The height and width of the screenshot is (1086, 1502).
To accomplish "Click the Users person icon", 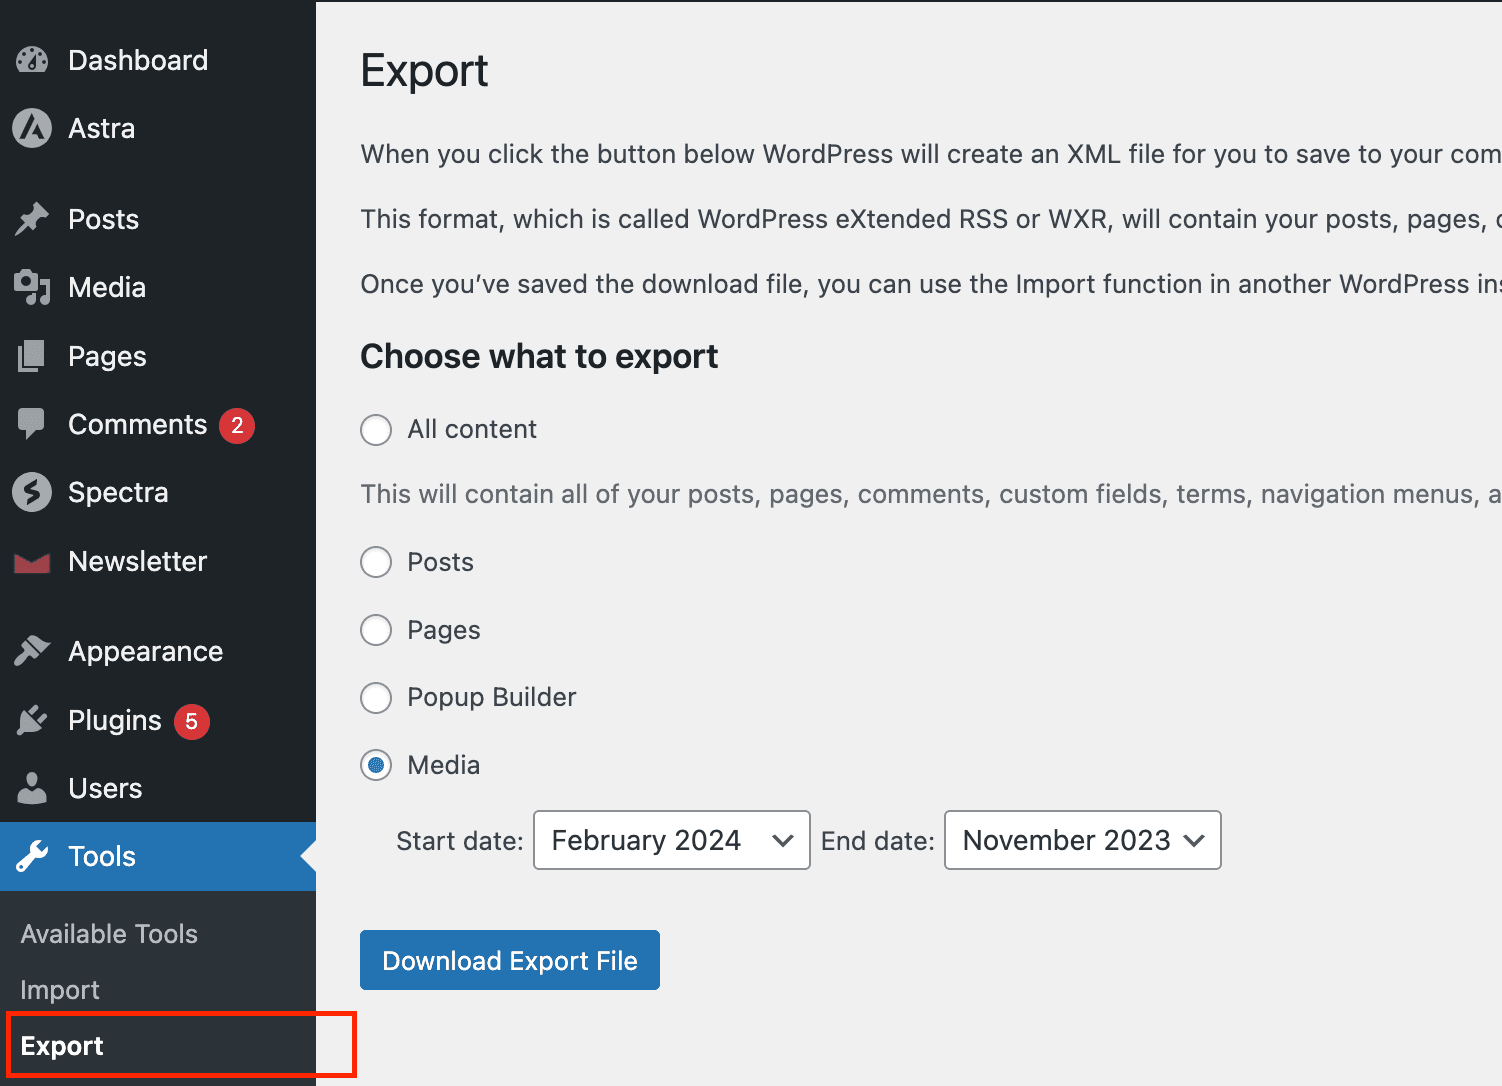I will (32, 788).
